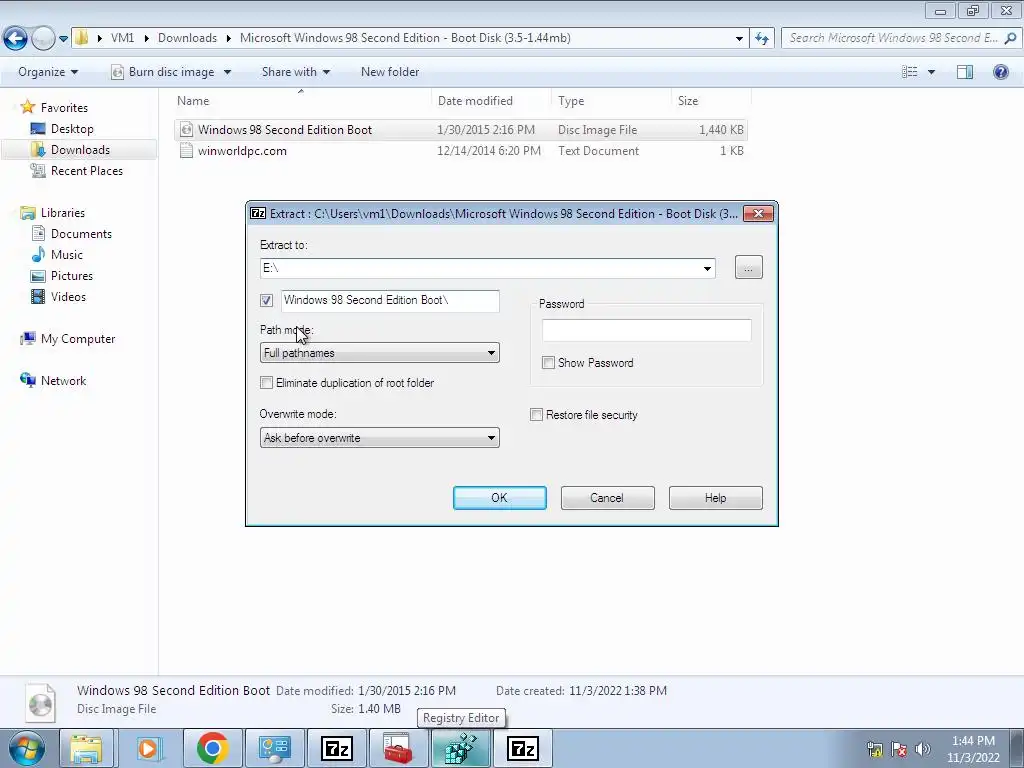Uncheck the Windows 98 Second Edition Boot subfolder checkbox
The height and width of the screenshot is (768, 1024).
coord(266,300)
